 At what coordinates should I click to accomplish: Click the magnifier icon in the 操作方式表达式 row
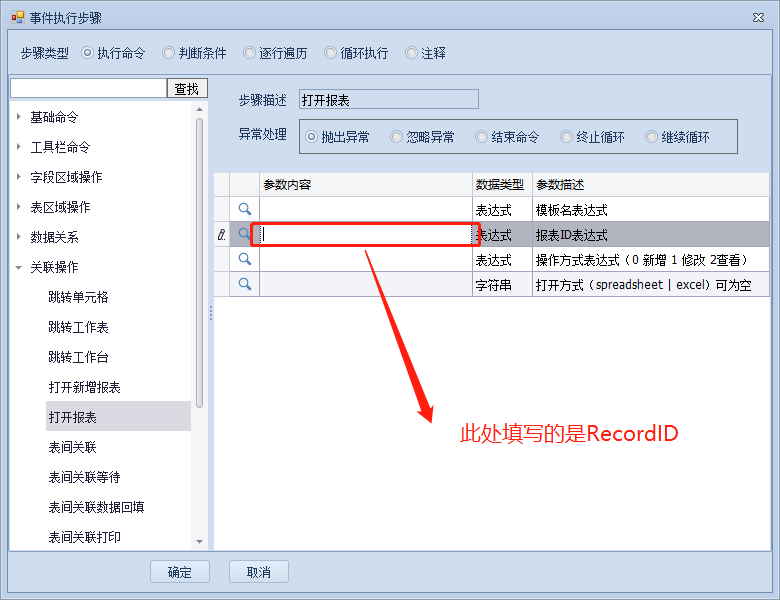[x=244, y=259]
